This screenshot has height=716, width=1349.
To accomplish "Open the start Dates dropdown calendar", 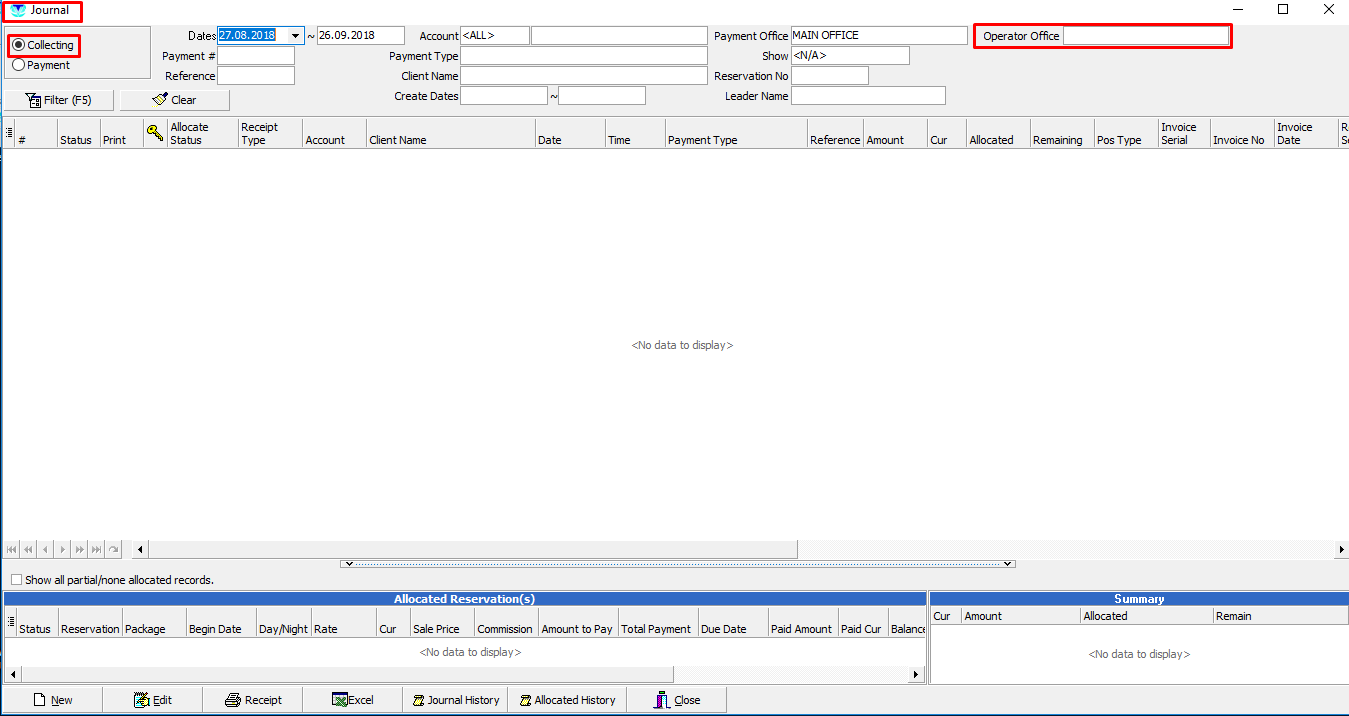I will 295,36.
